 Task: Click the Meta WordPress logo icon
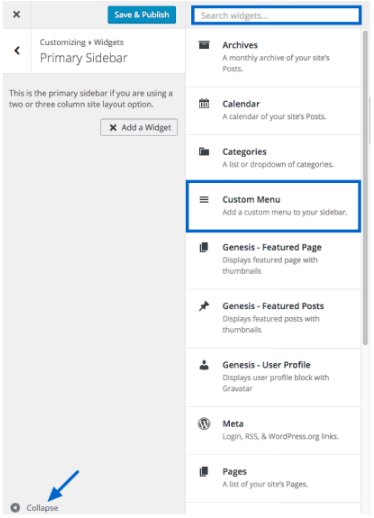204,424
